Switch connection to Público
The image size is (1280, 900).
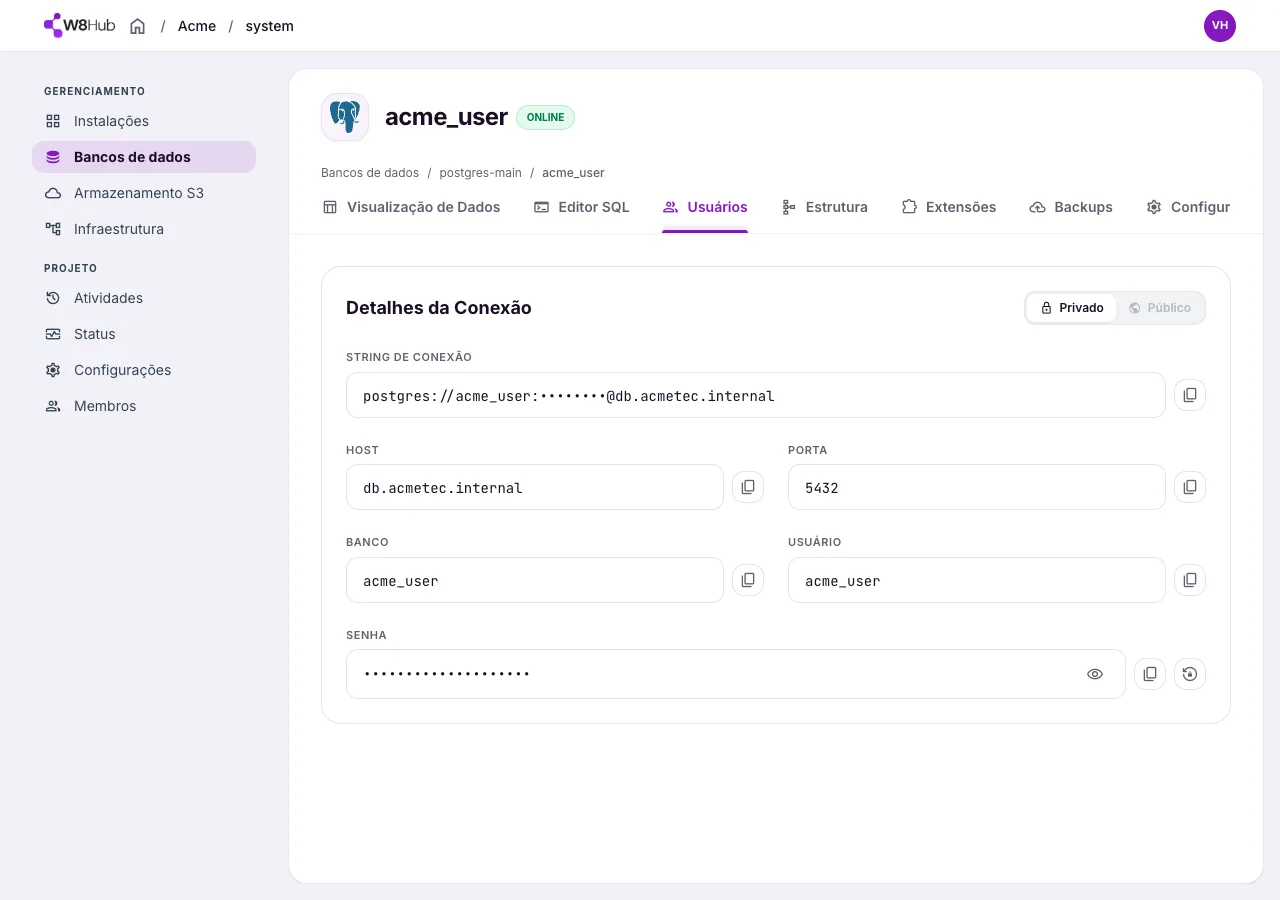click(1160, 308)
